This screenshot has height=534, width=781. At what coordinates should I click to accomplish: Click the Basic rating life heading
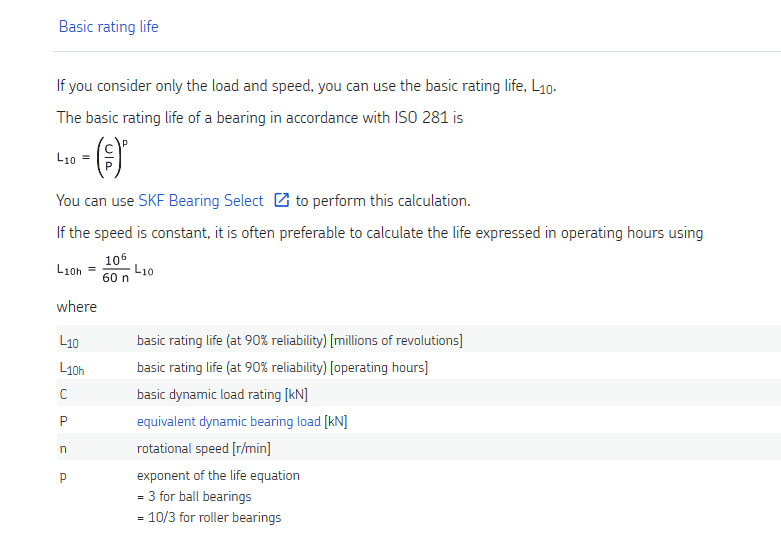pos(108,27)
